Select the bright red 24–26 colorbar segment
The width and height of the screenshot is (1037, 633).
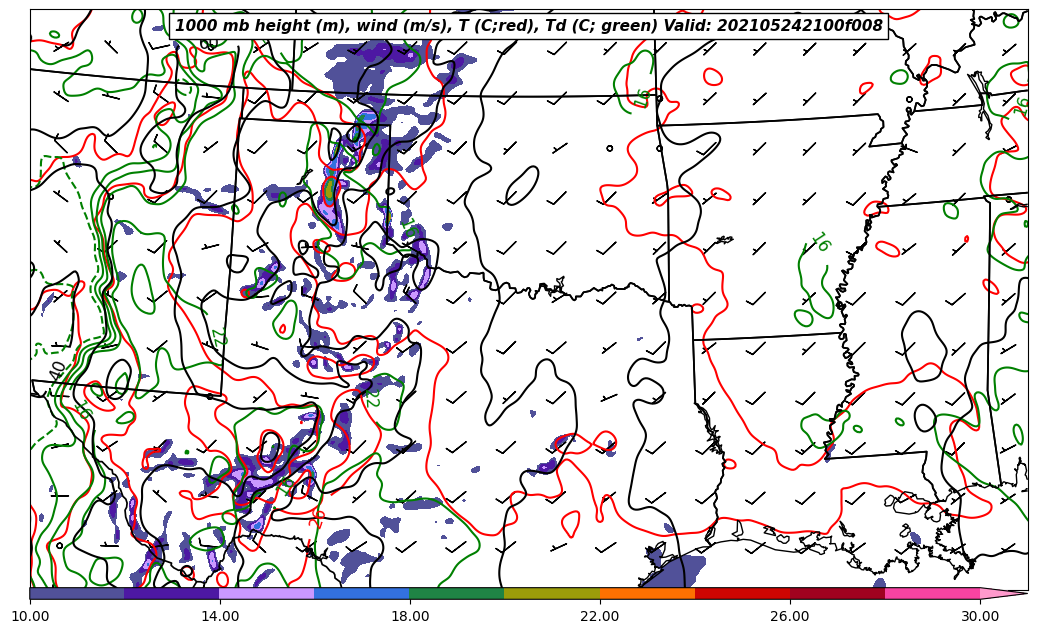click(x=742, y=593)
